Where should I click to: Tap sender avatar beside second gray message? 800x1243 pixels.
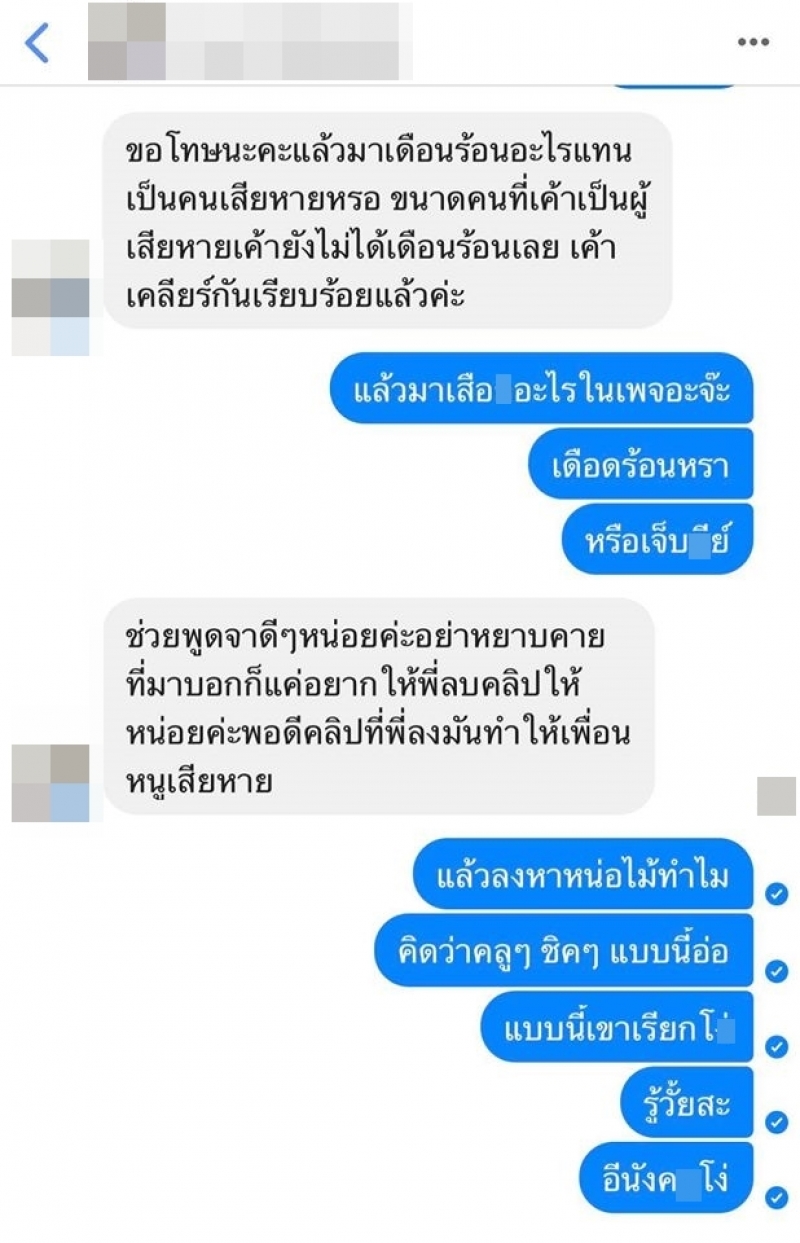[x=50, y=783]
